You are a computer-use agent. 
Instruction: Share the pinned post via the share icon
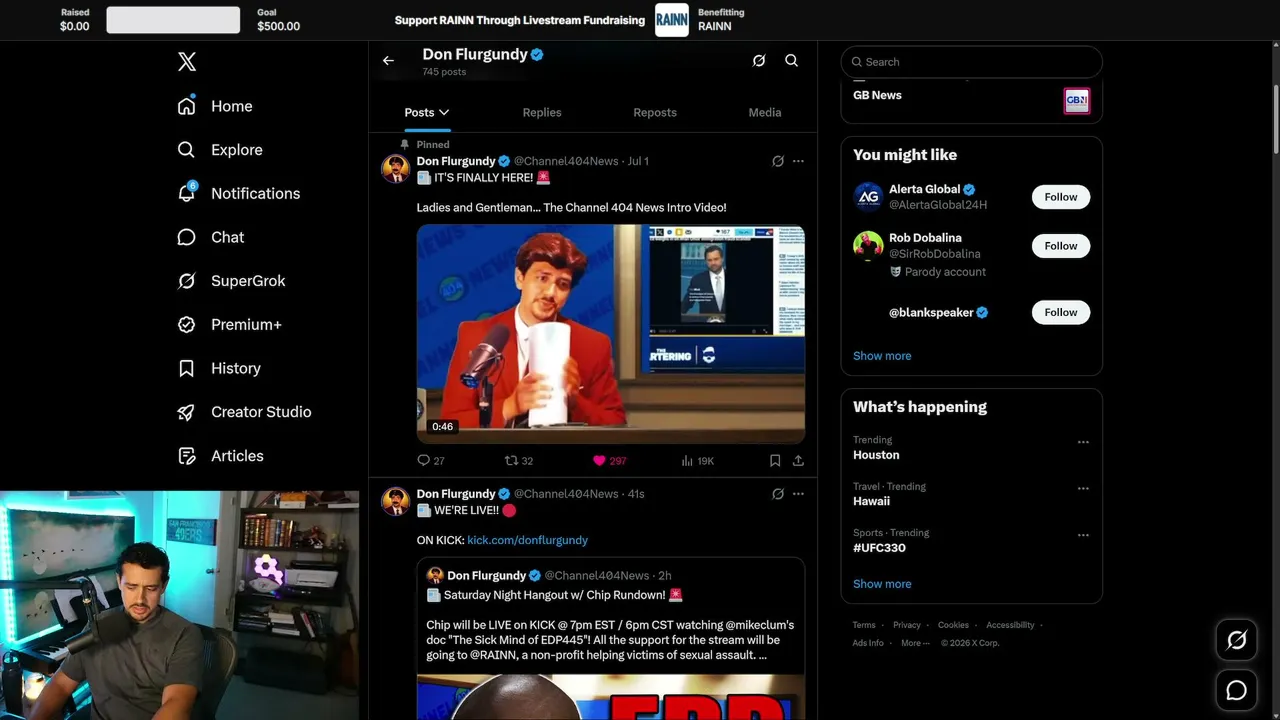point(798,461)
